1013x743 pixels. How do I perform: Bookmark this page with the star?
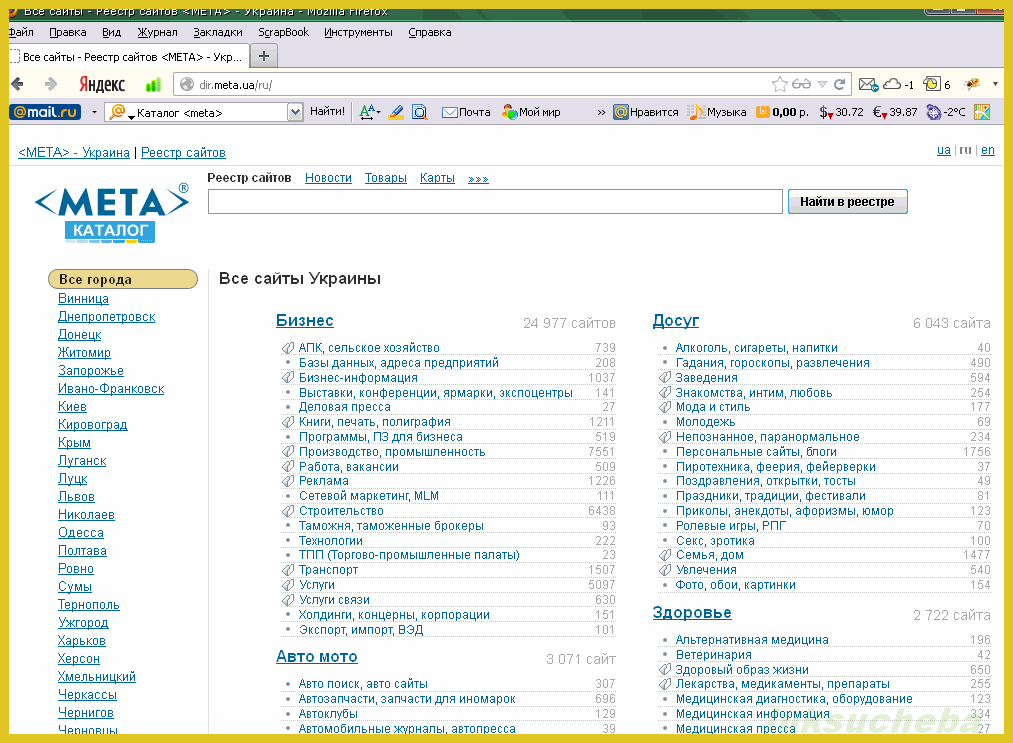pos(780,84)
